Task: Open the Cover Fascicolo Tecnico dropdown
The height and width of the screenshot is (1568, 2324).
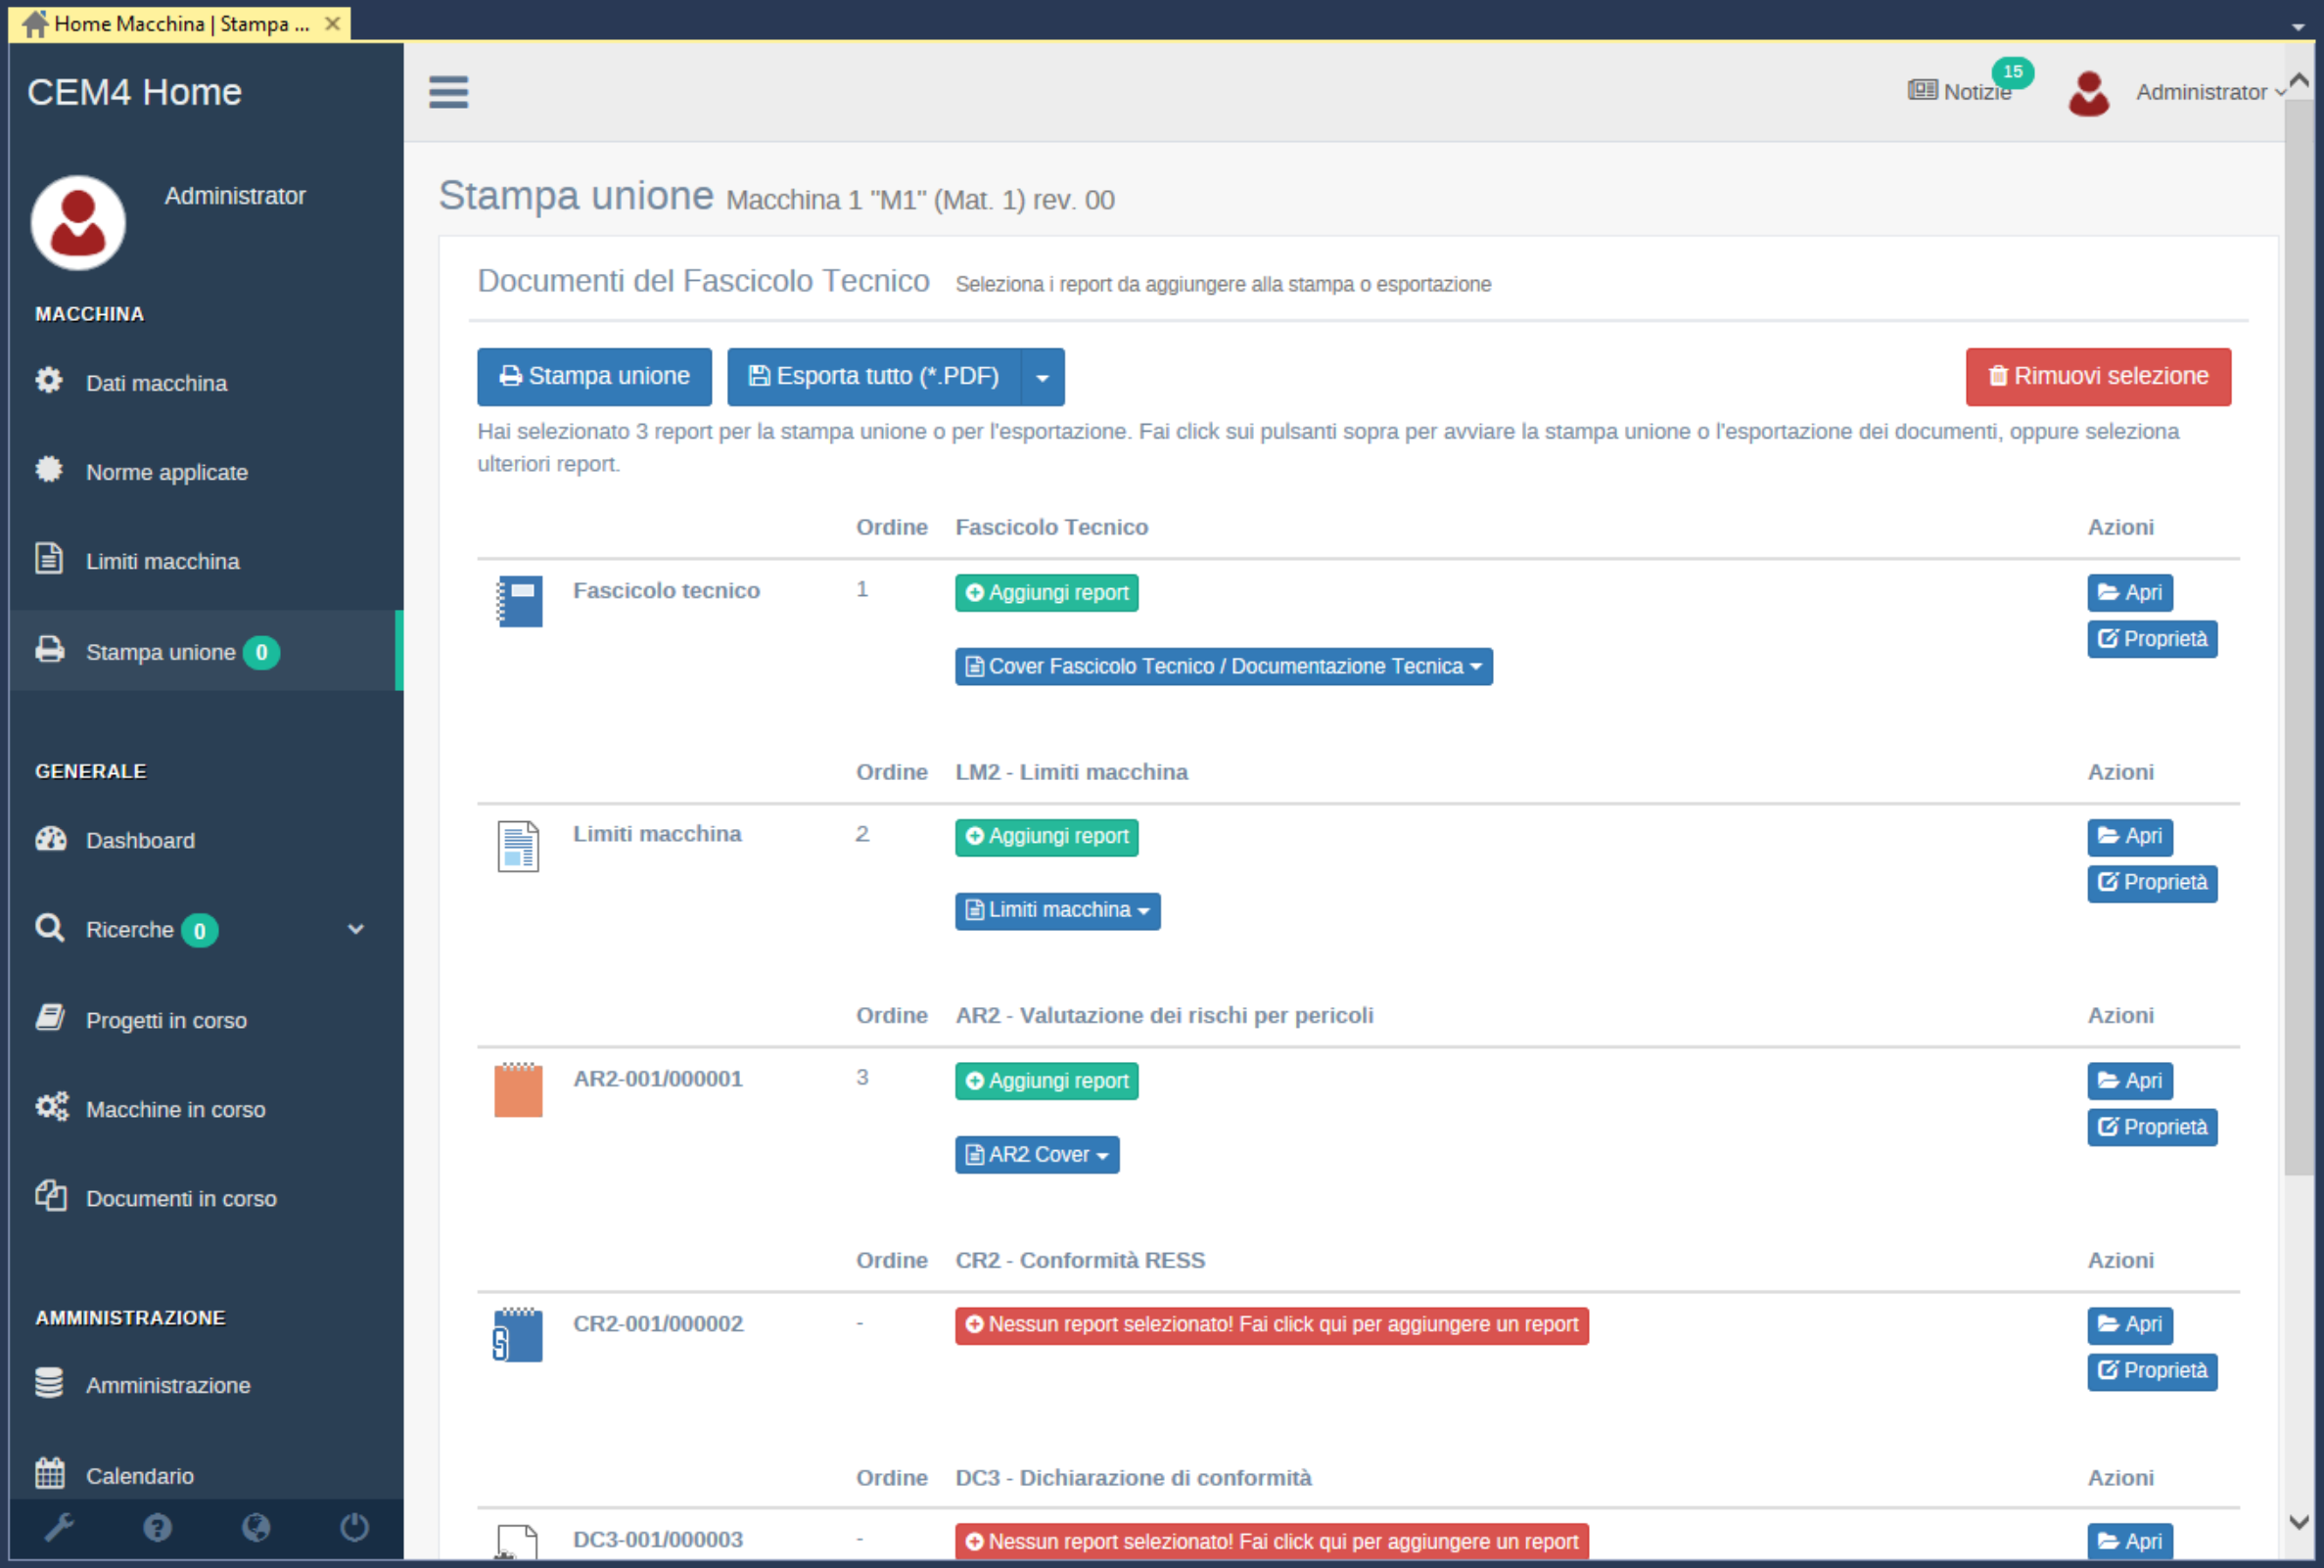Action: coord(1223,666)
